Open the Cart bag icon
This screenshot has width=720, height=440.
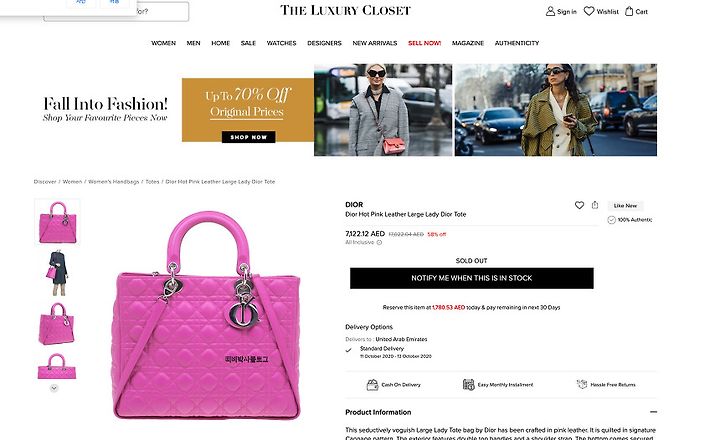(629, 11)
